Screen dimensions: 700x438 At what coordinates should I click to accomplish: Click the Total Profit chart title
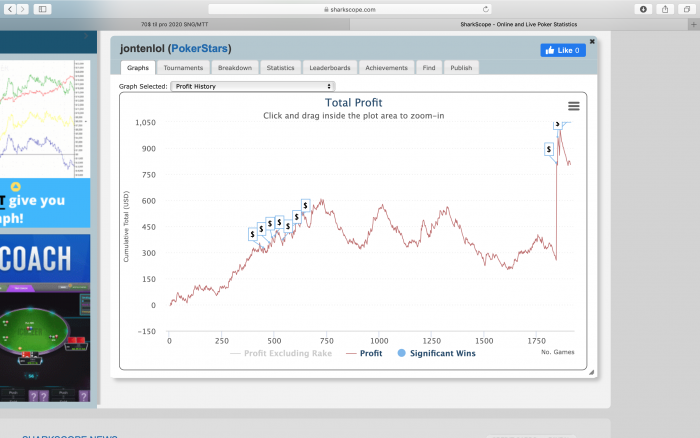pos(354,103)
